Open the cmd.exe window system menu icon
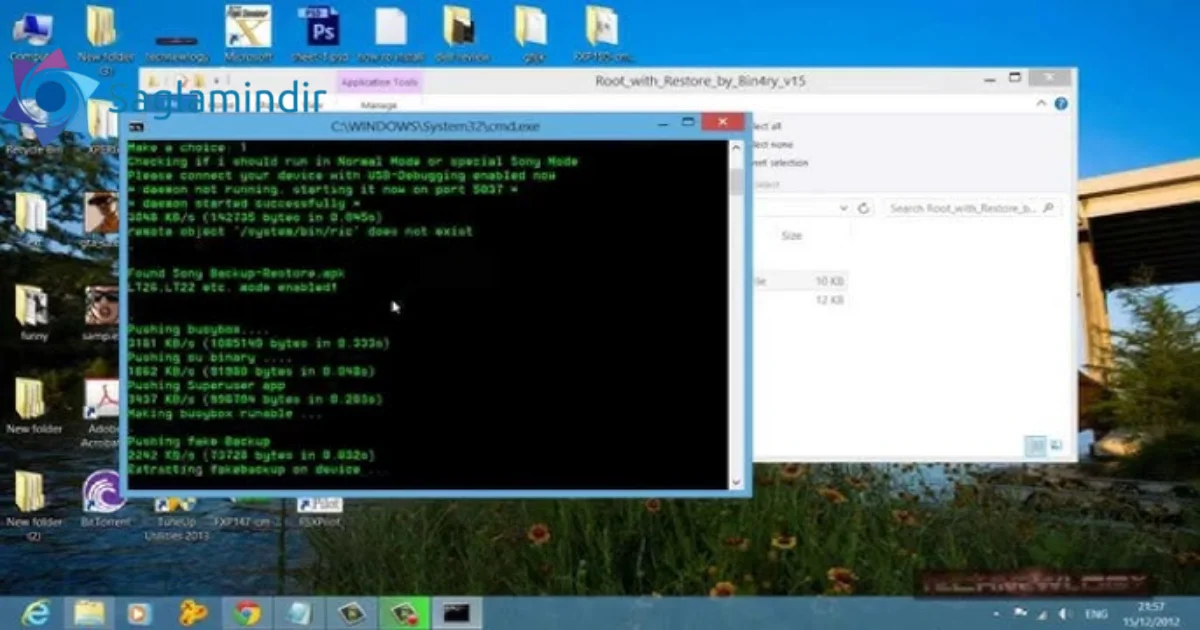The image size is (1200, 630). pyautogui.click(x=136, y=126)
